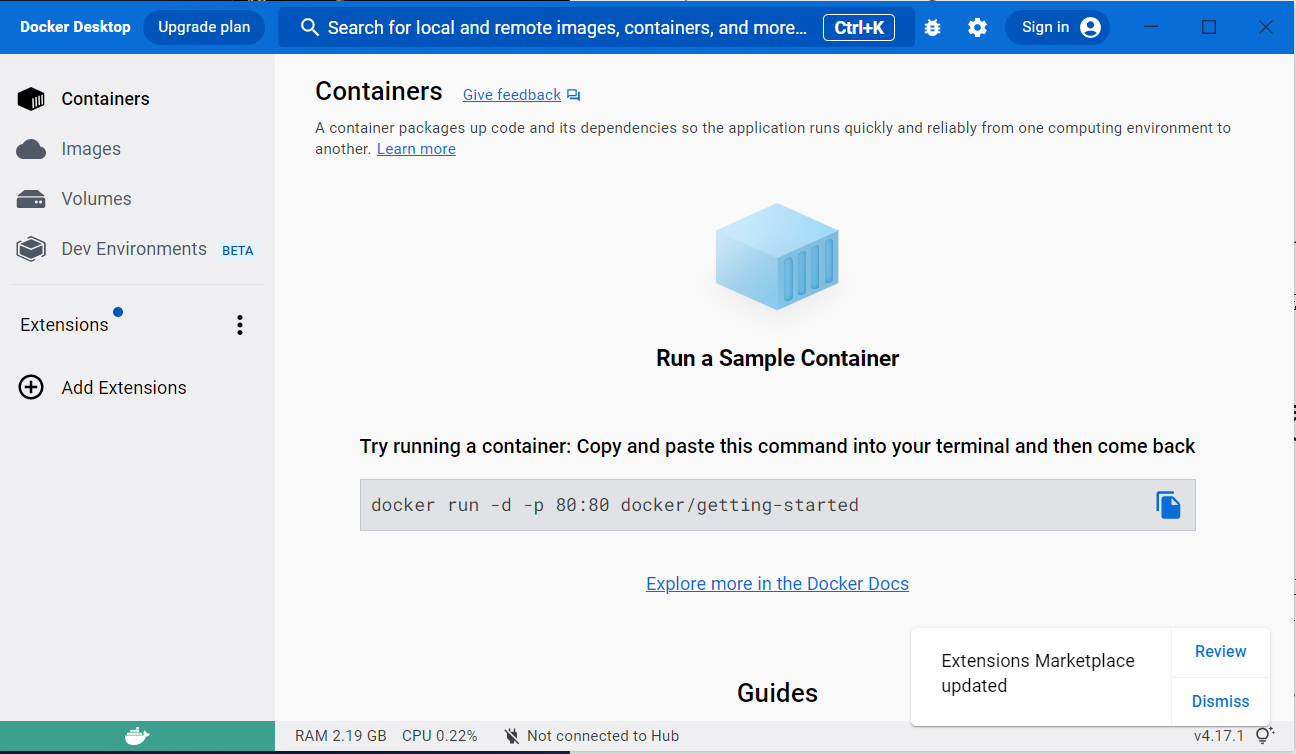Open the Extensions three-dot menu
The height and width of the screenshot is (754, 1296).
click(x=239, y=325)
